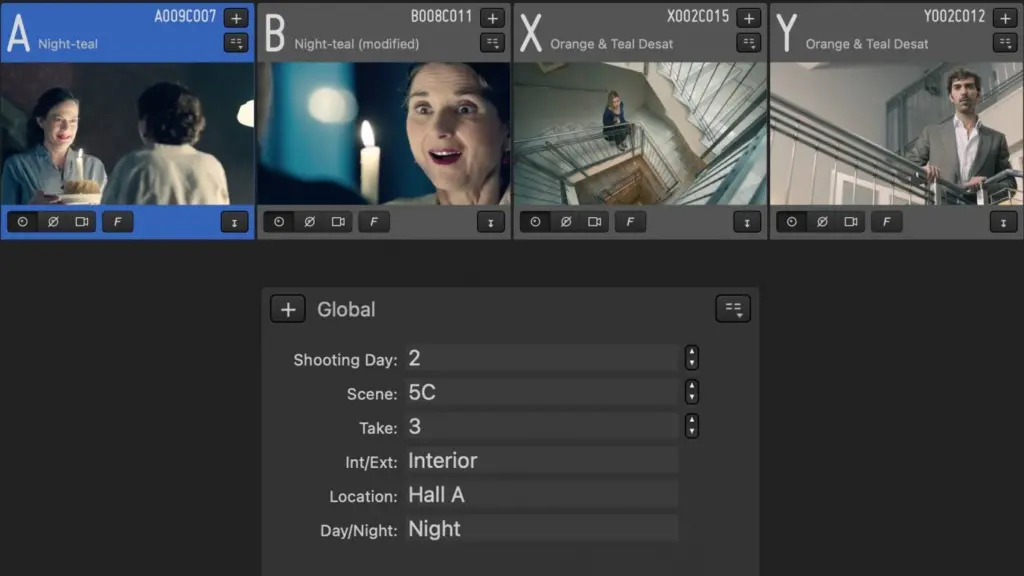Click the Global panel title
1024x576 pixels.
(346, 309)
